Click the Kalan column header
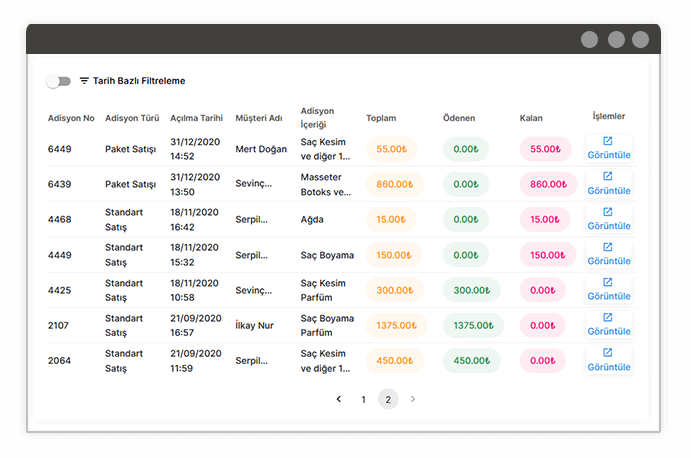 (531, 118)
